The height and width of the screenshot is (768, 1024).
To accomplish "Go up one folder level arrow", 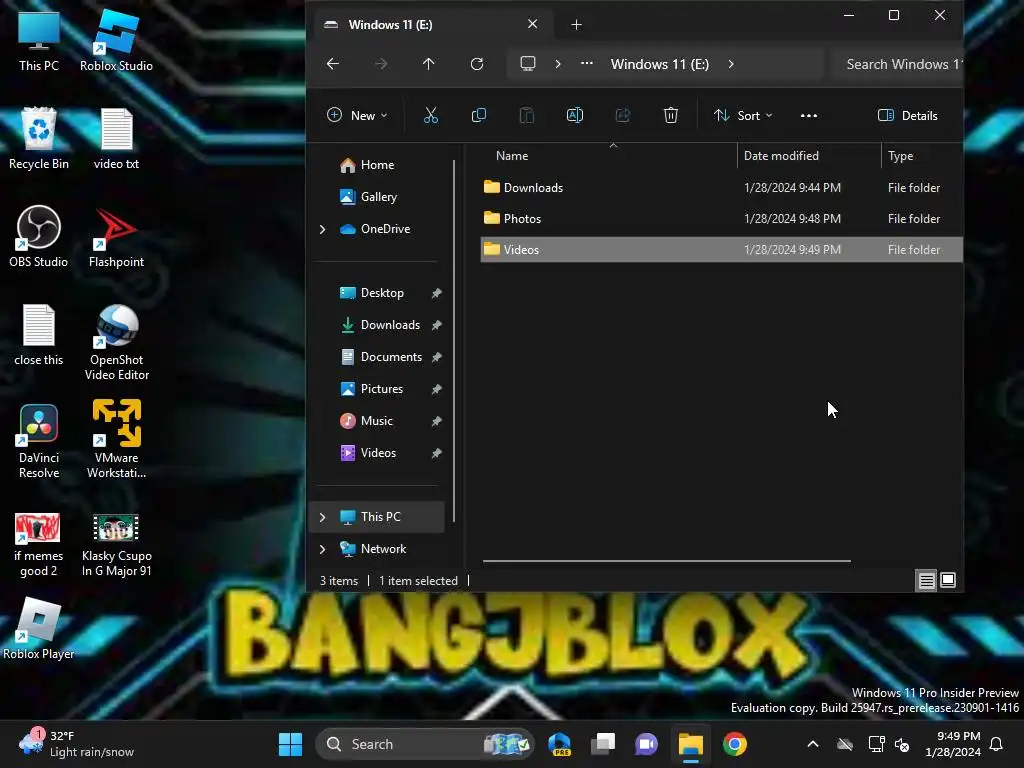I will click(x=428, y=63).
